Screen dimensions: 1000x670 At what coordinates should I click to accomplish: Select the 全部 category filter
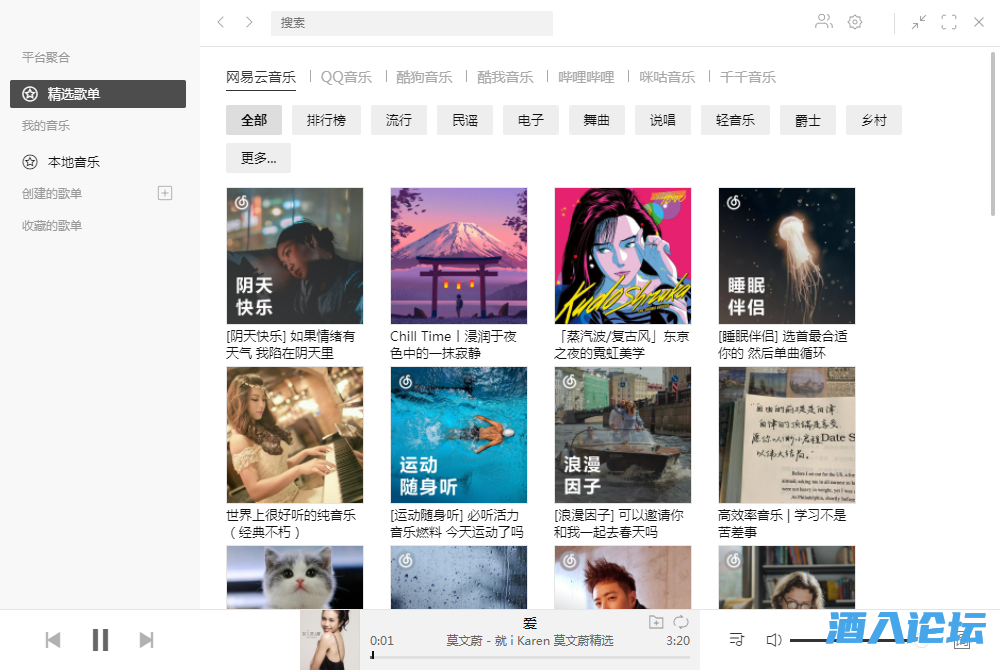point(254,120)
